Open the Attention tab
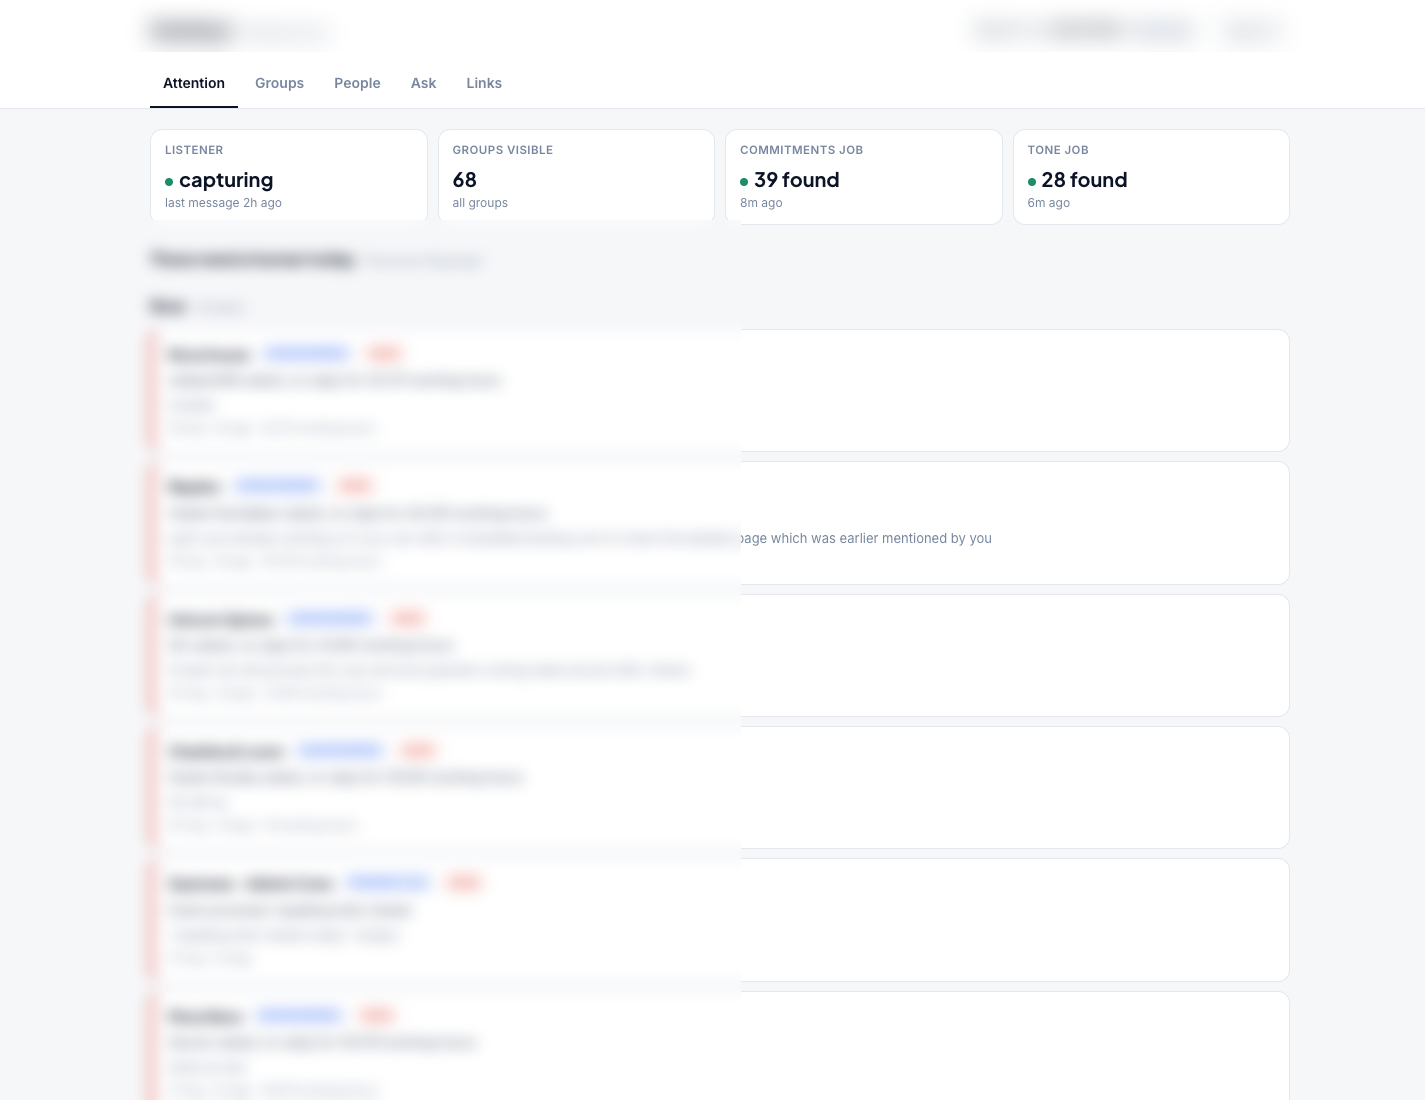 194,83
